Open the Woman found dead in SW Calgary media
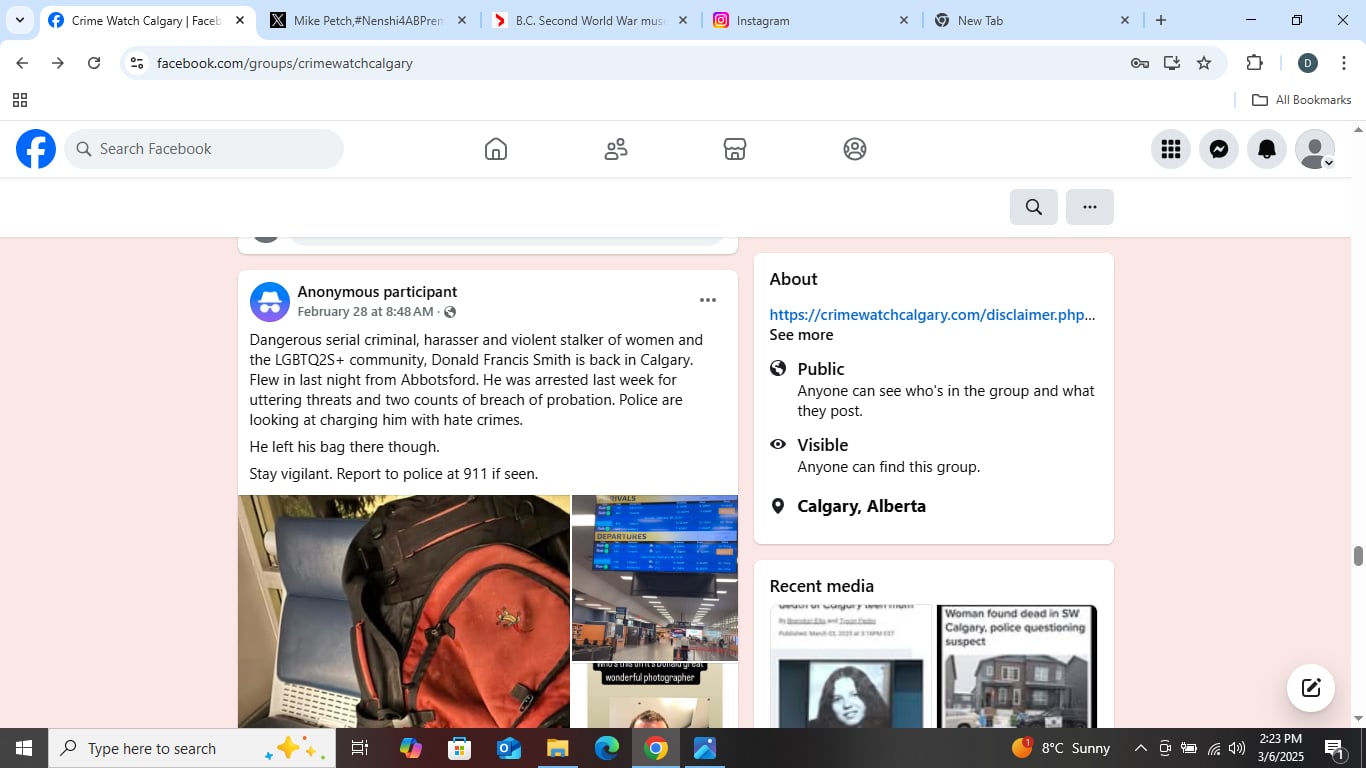Image resolution: width=1366 pixels, height=768 pixels. pos(1017,666)
